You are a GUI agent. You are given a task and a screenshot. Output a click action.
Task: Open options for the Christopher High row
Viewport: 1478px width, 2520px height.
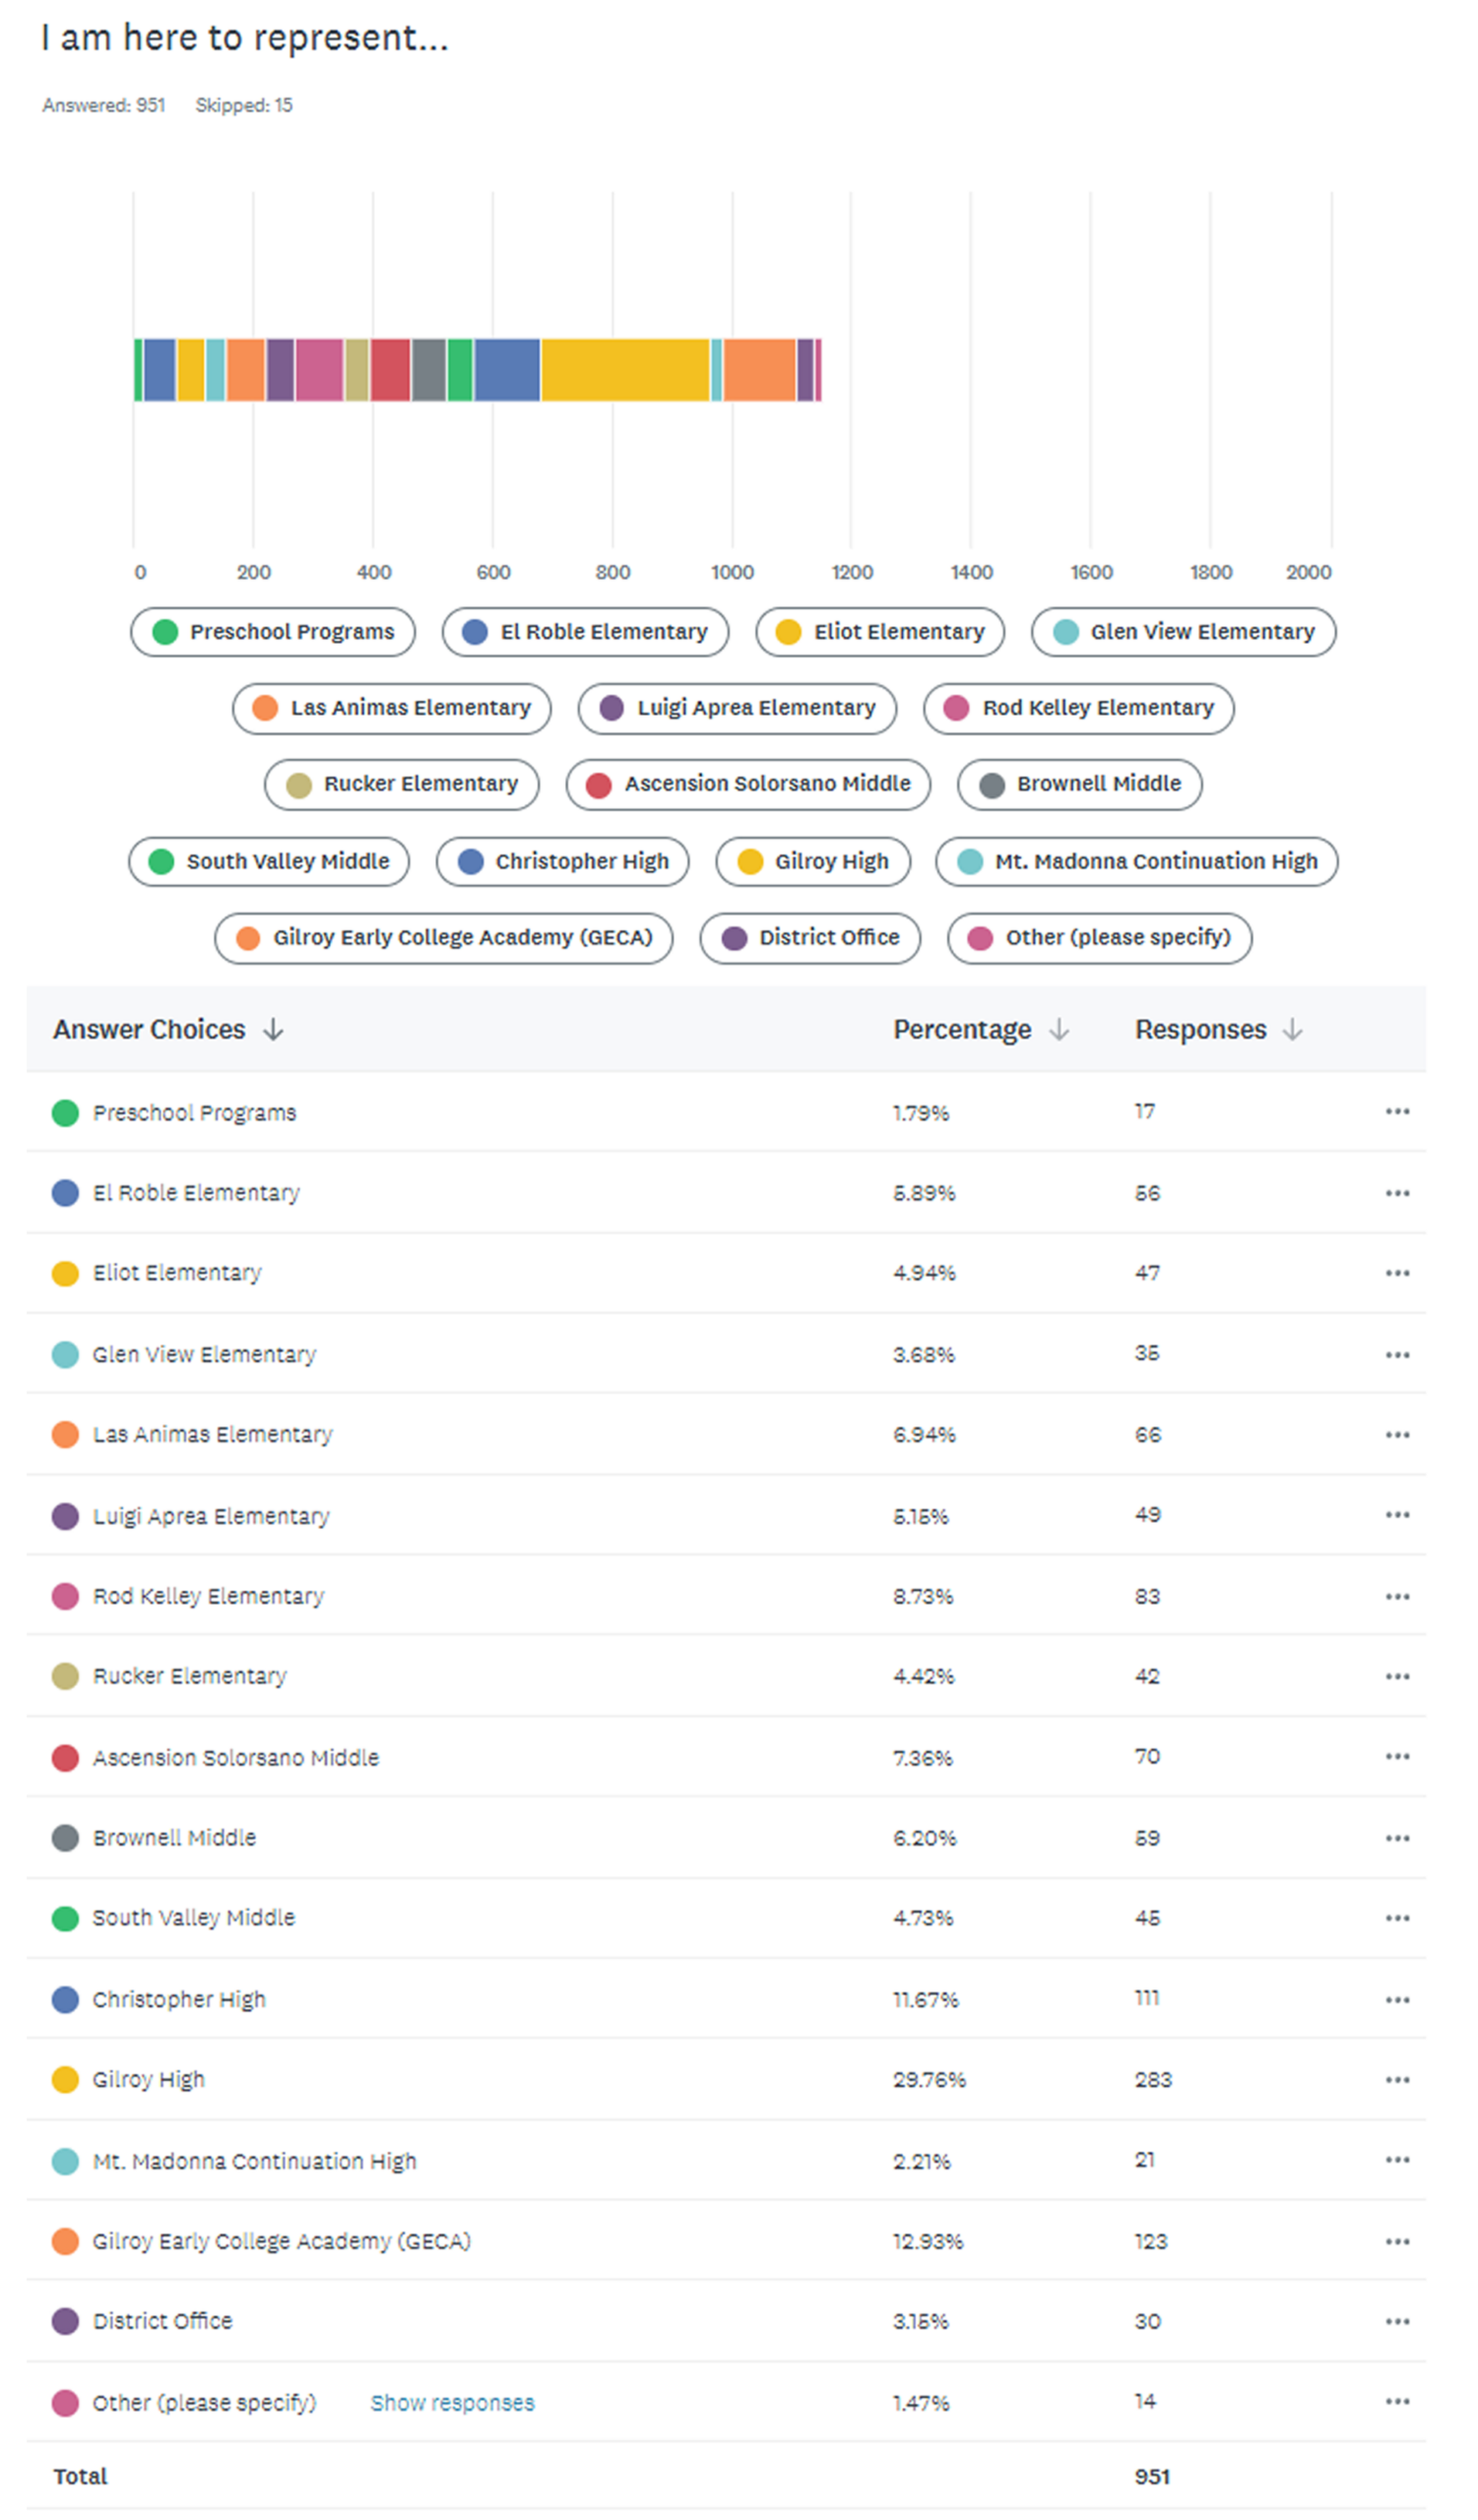1396,2000
